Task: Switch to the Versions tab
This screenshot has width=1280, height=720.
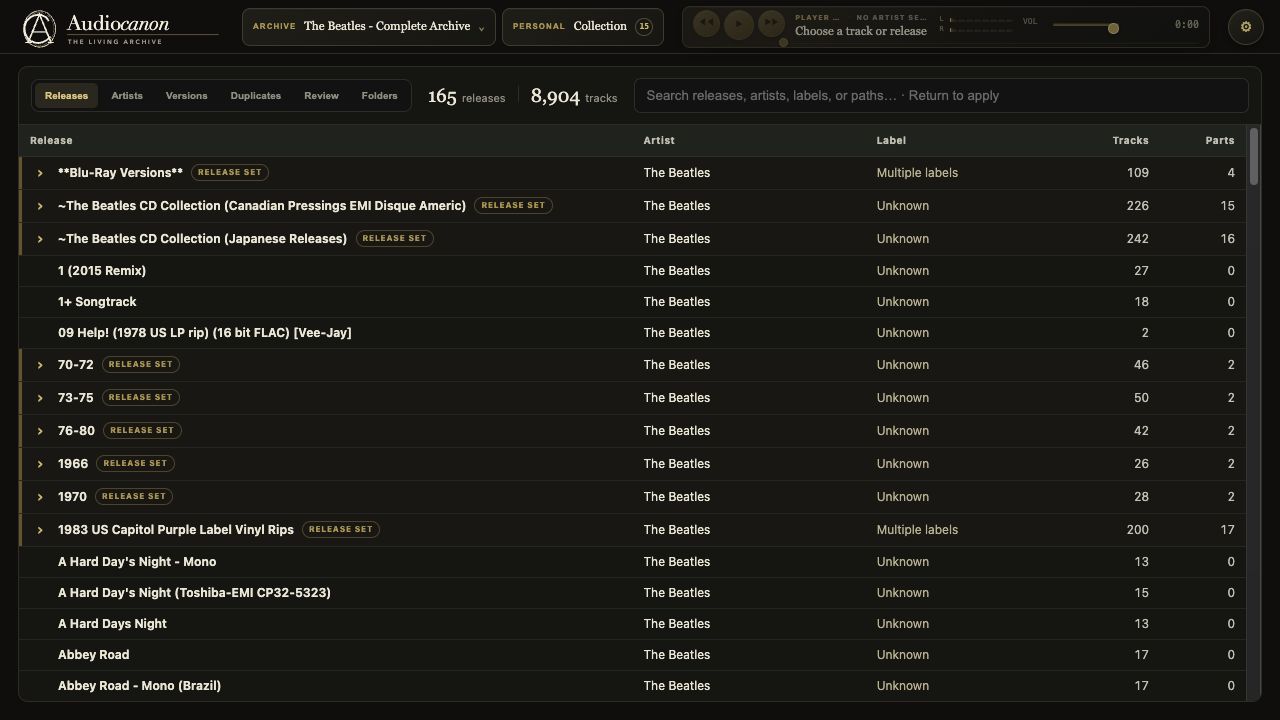Action: pos(186,96)
